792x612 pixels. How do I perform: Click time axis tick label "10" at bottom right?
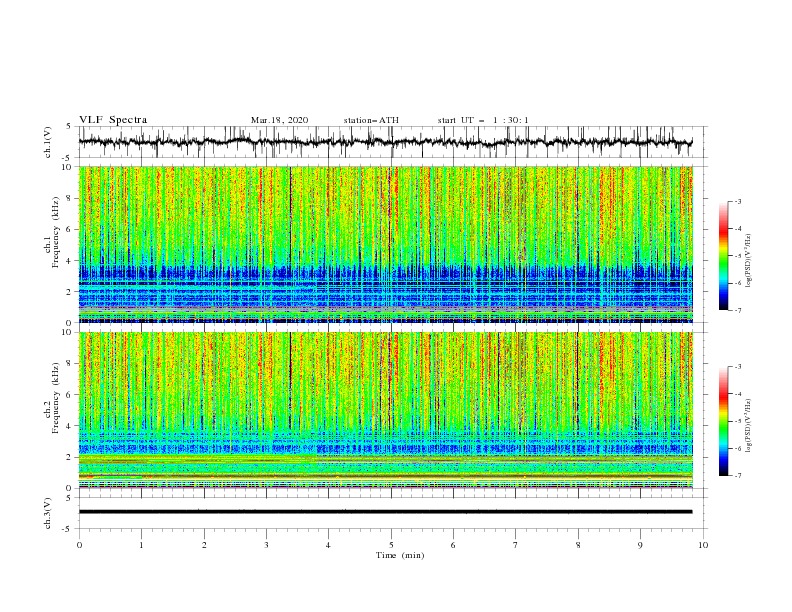coord(703,545)
